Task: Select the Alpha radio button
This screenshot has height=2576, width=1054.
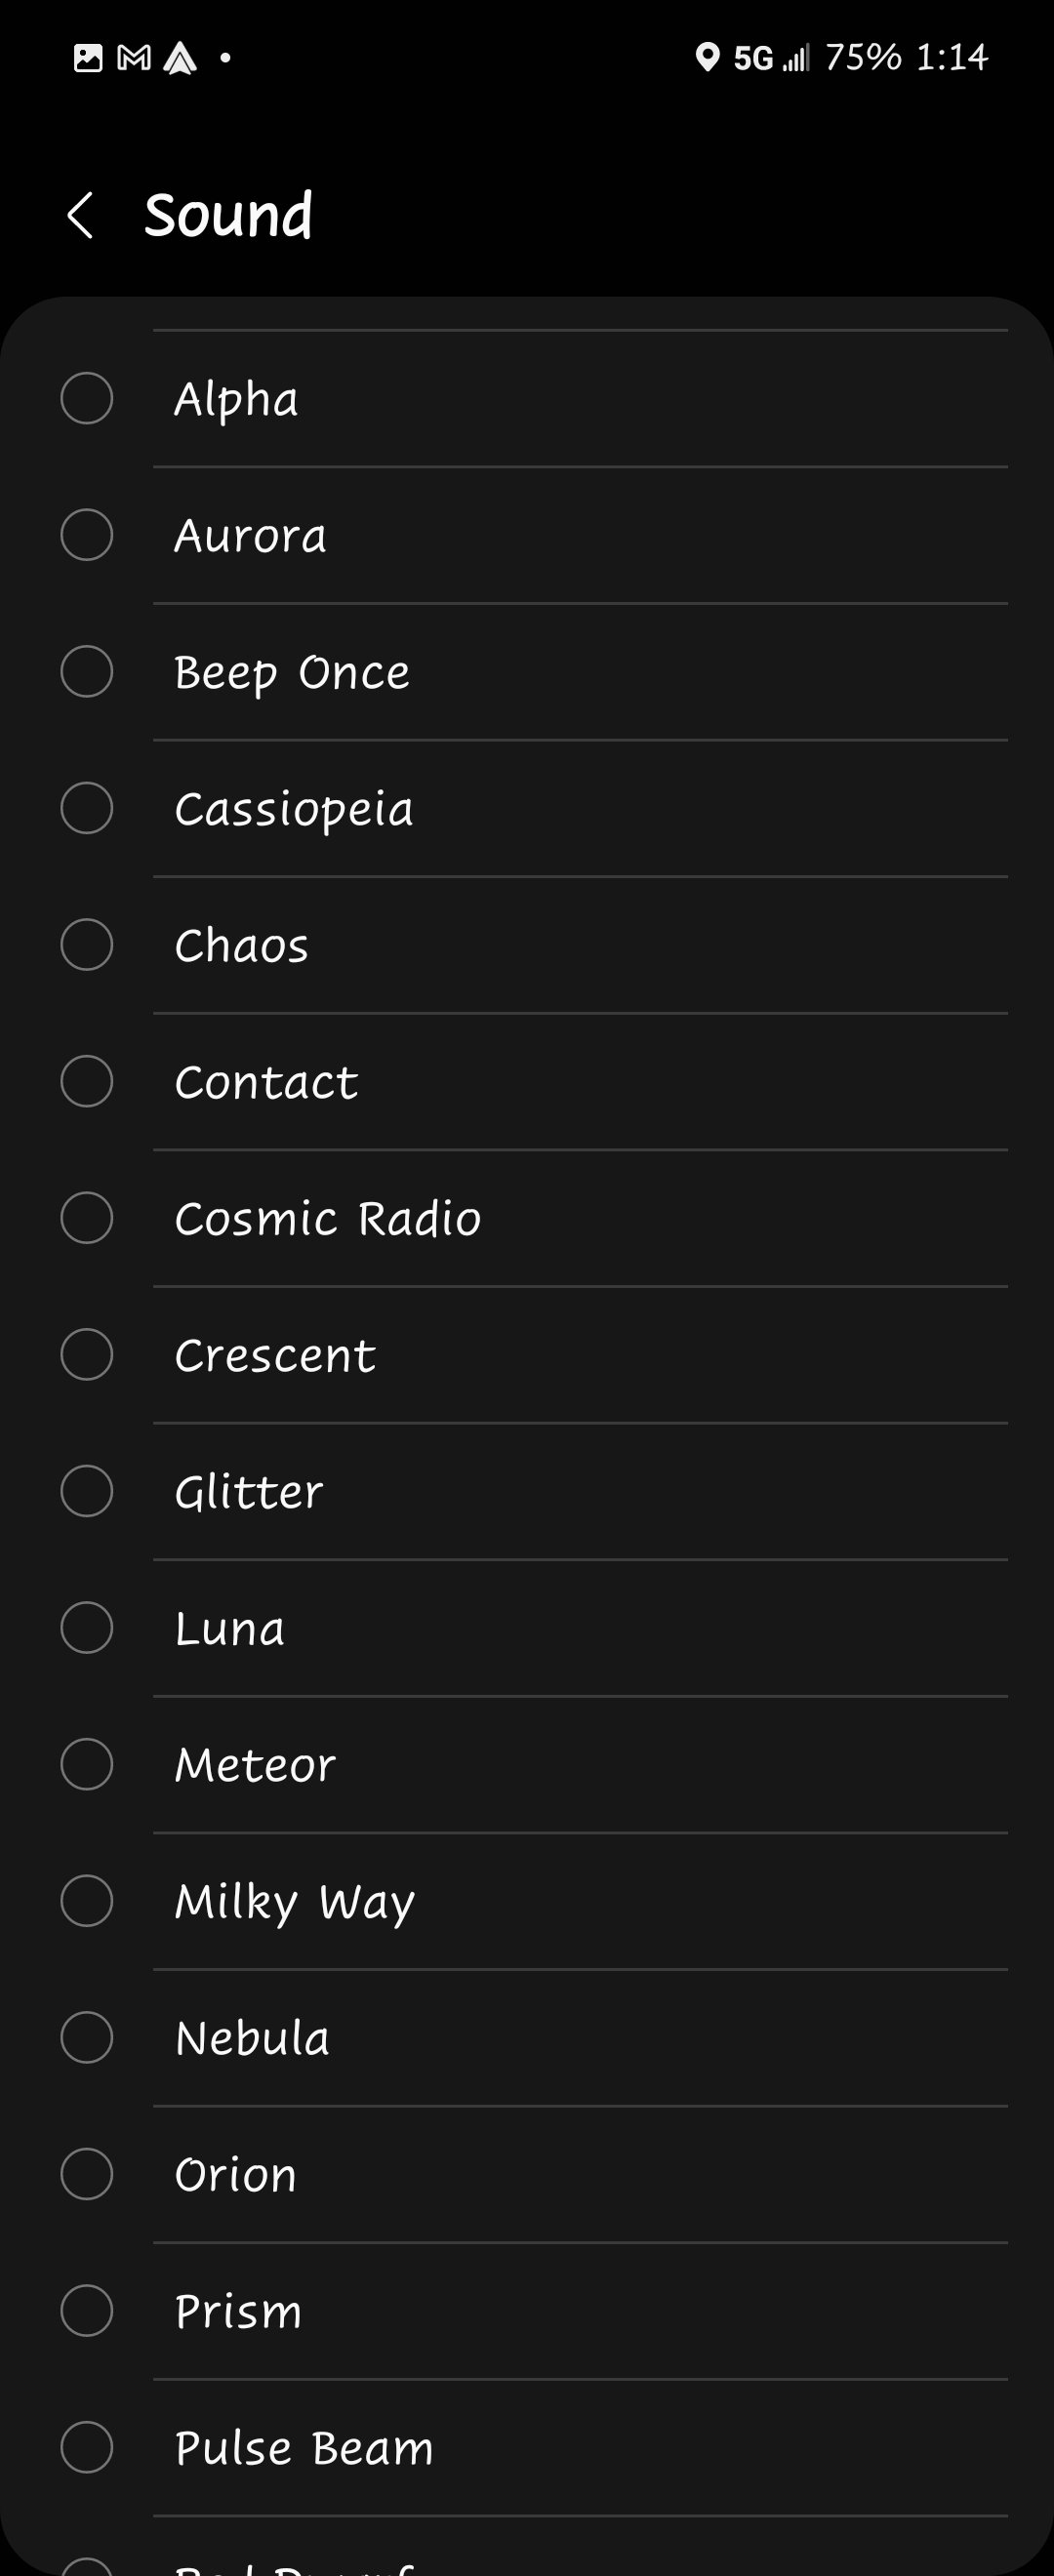Action: coord(87,398)
